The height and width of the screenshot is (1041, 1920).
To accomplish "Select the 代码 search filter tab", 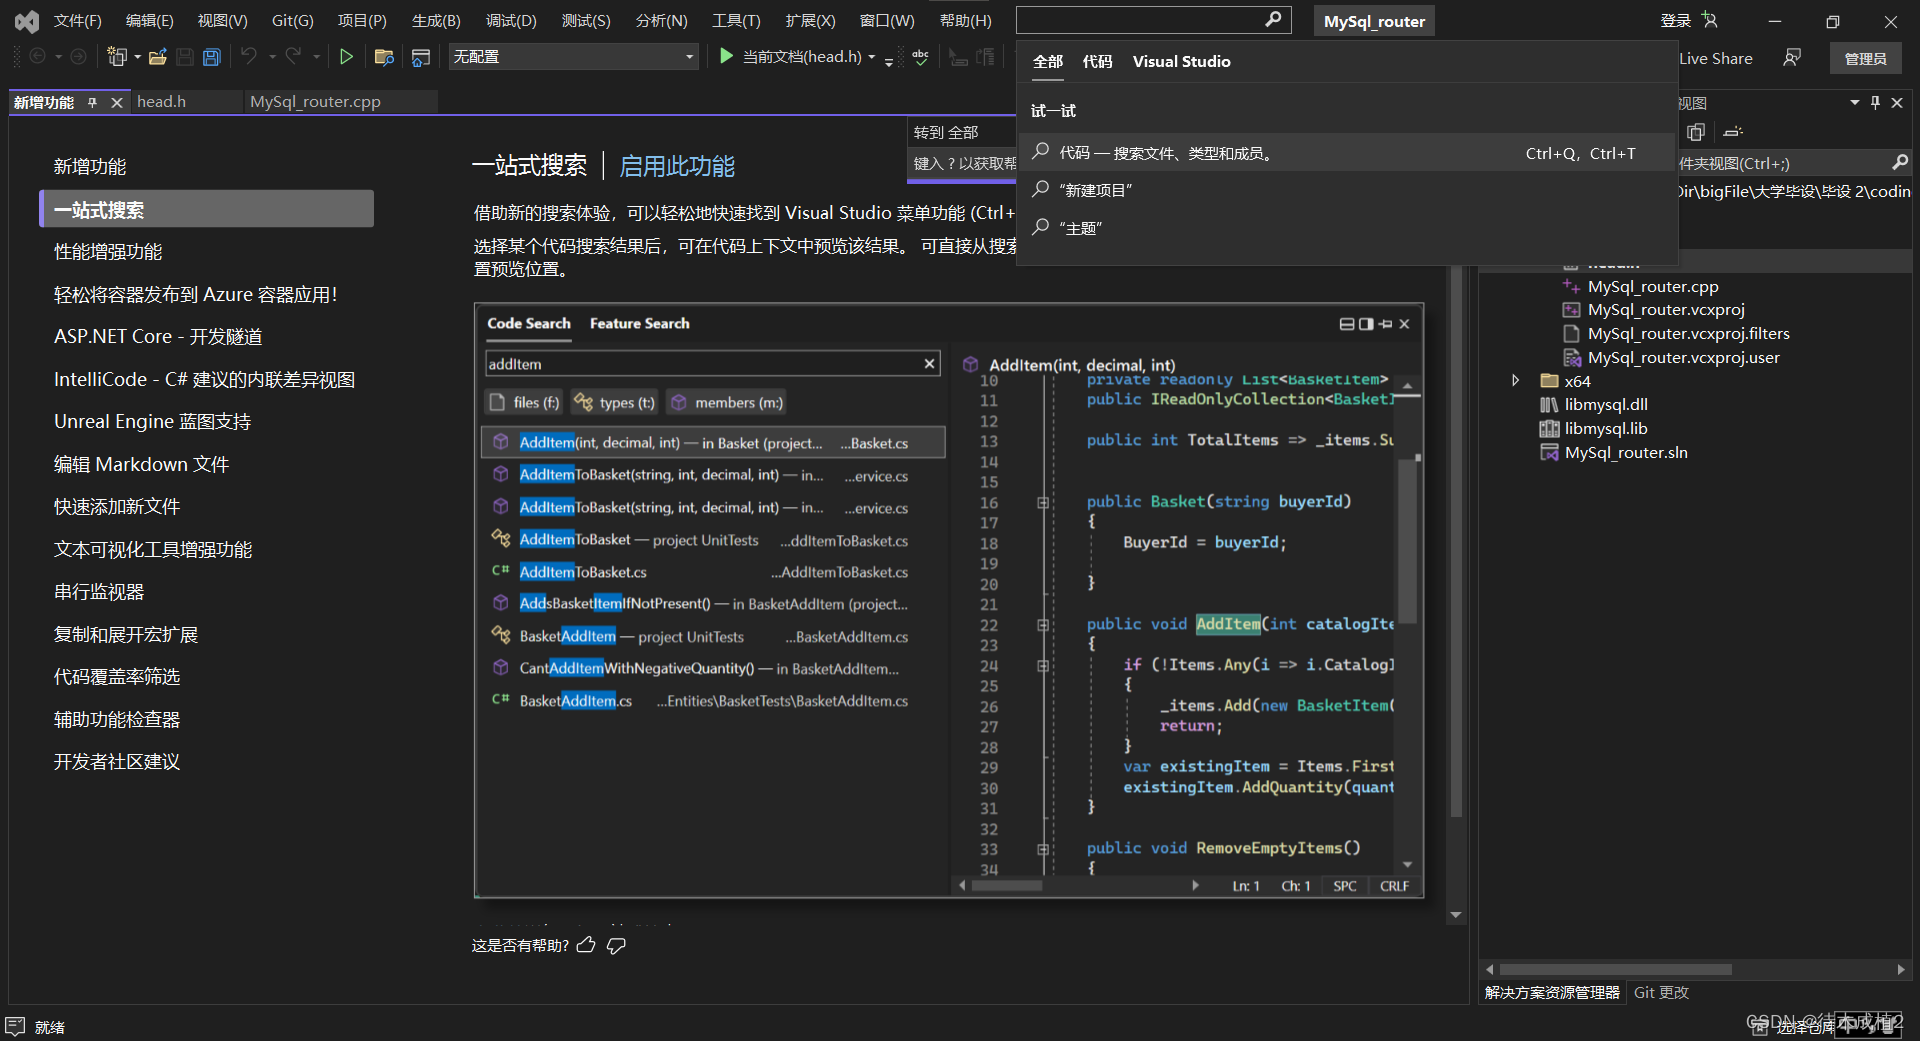I will pyautogui.click(x=1097, y=61).
